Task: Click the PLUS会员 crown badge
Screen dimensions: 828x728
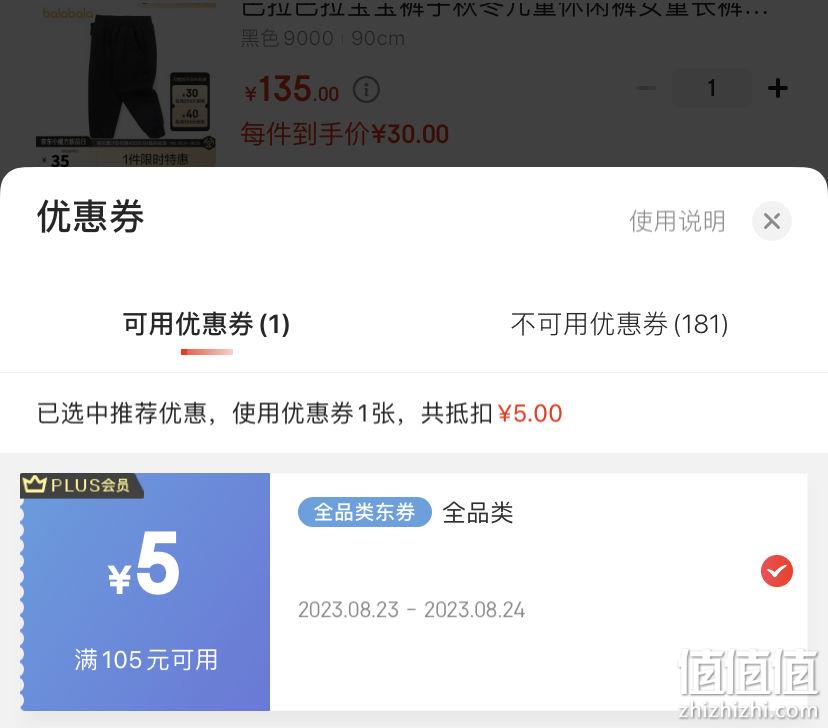Action: (x=81, y=485)
